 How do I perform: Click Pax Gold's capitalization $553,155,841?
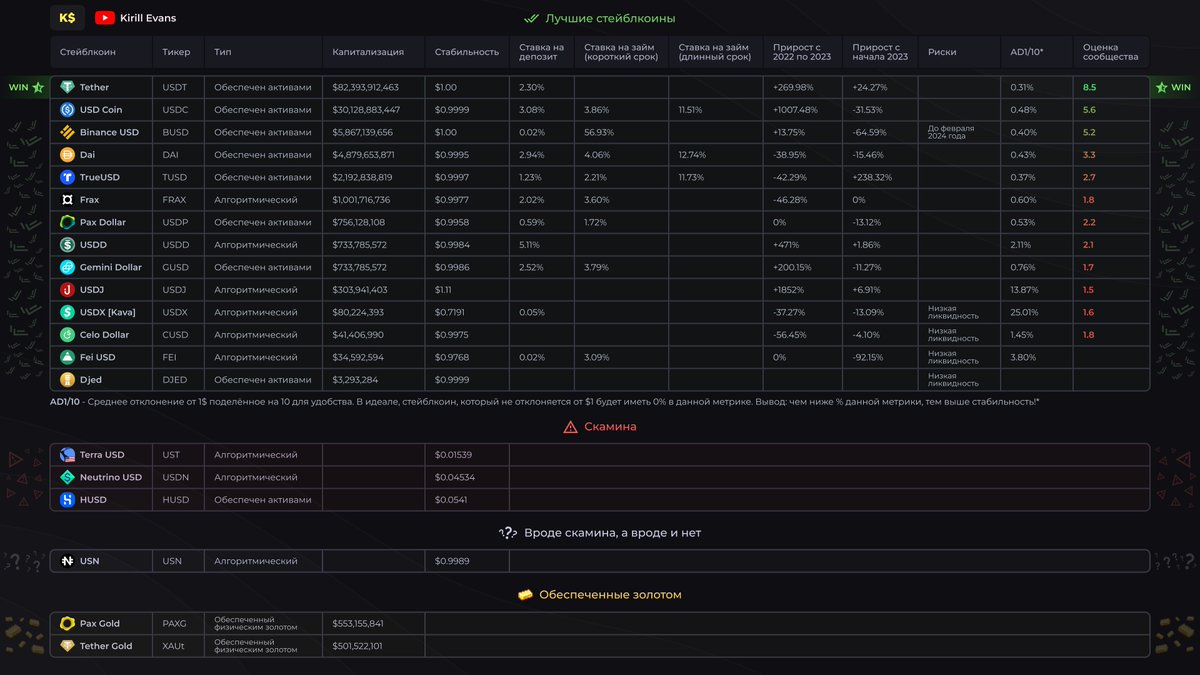click(358, 623)
